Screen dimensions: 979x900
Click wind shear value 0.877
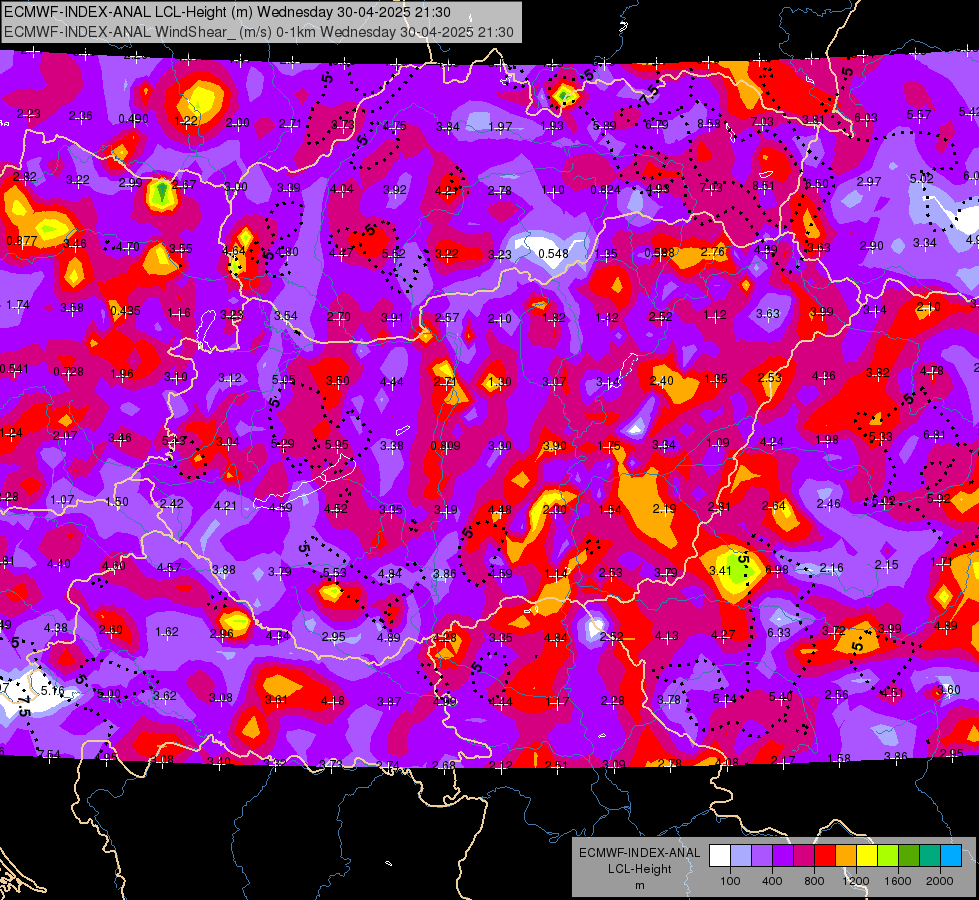22,240
